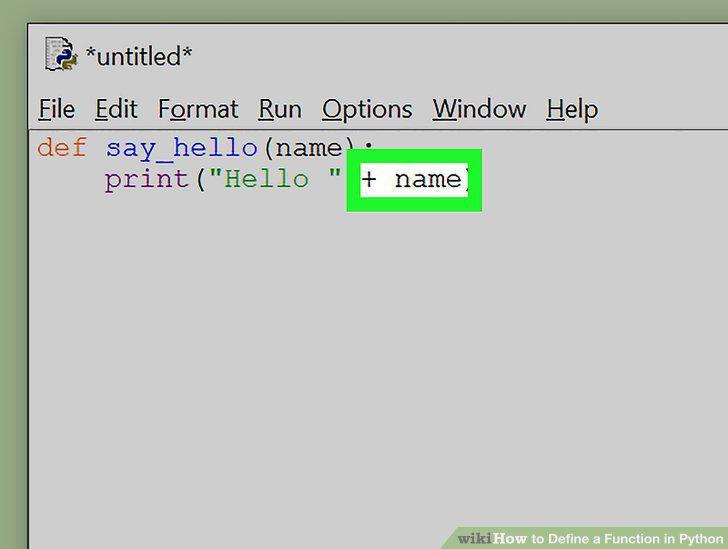Viewport: 728px width, 549px height.
Task: Click '+ name' on the print line
Action: click(411, 180)
